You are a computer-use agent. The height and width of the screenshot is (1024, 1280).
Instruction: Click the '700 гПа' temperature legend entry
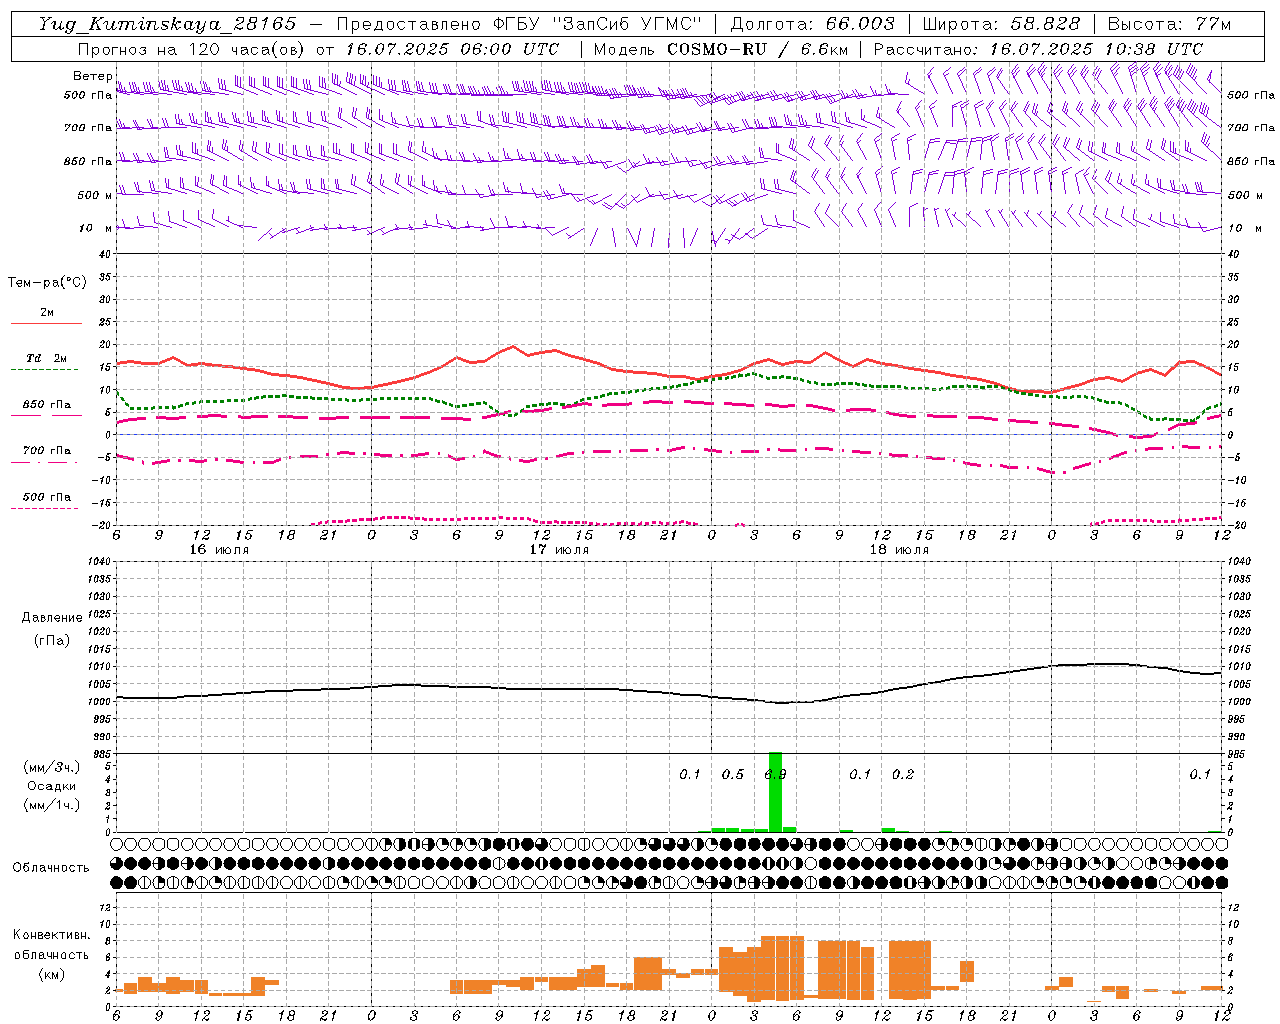[47, 451]
